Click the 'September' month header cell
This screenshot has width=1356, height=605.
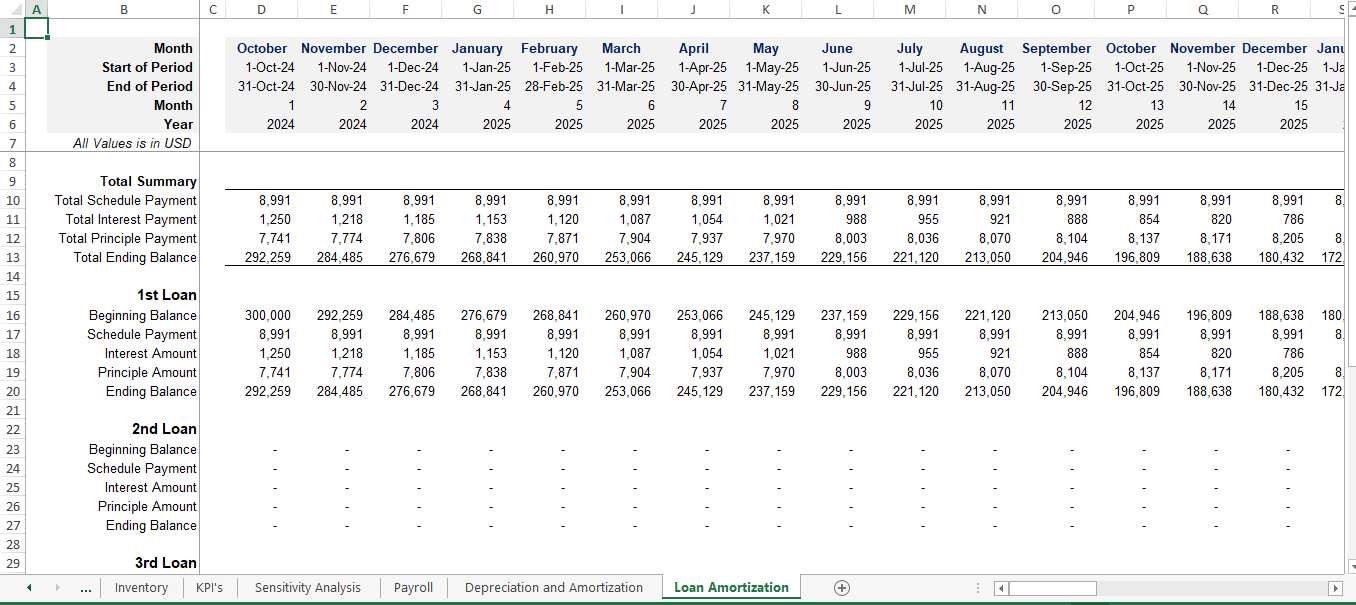[1056, 48]
